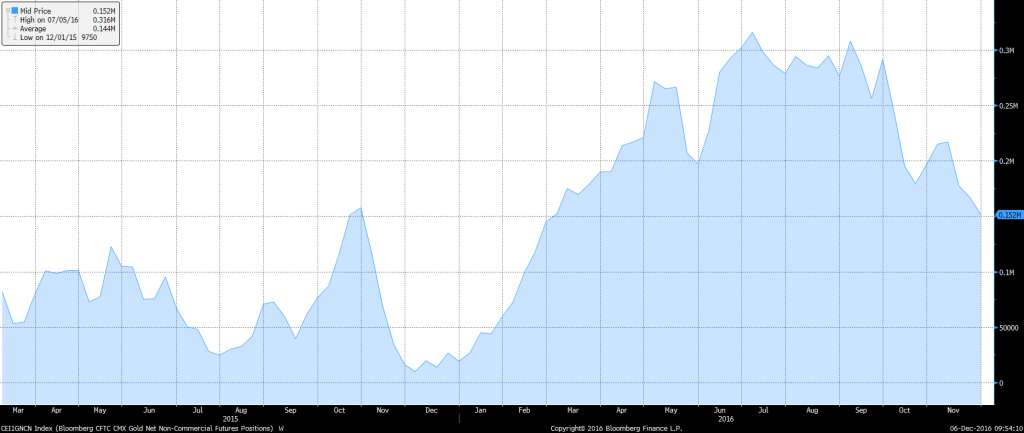The width and height of the screenshot is (1024, 433).
Task: Click the 0.2M y-axis label
Action: 1006,161
